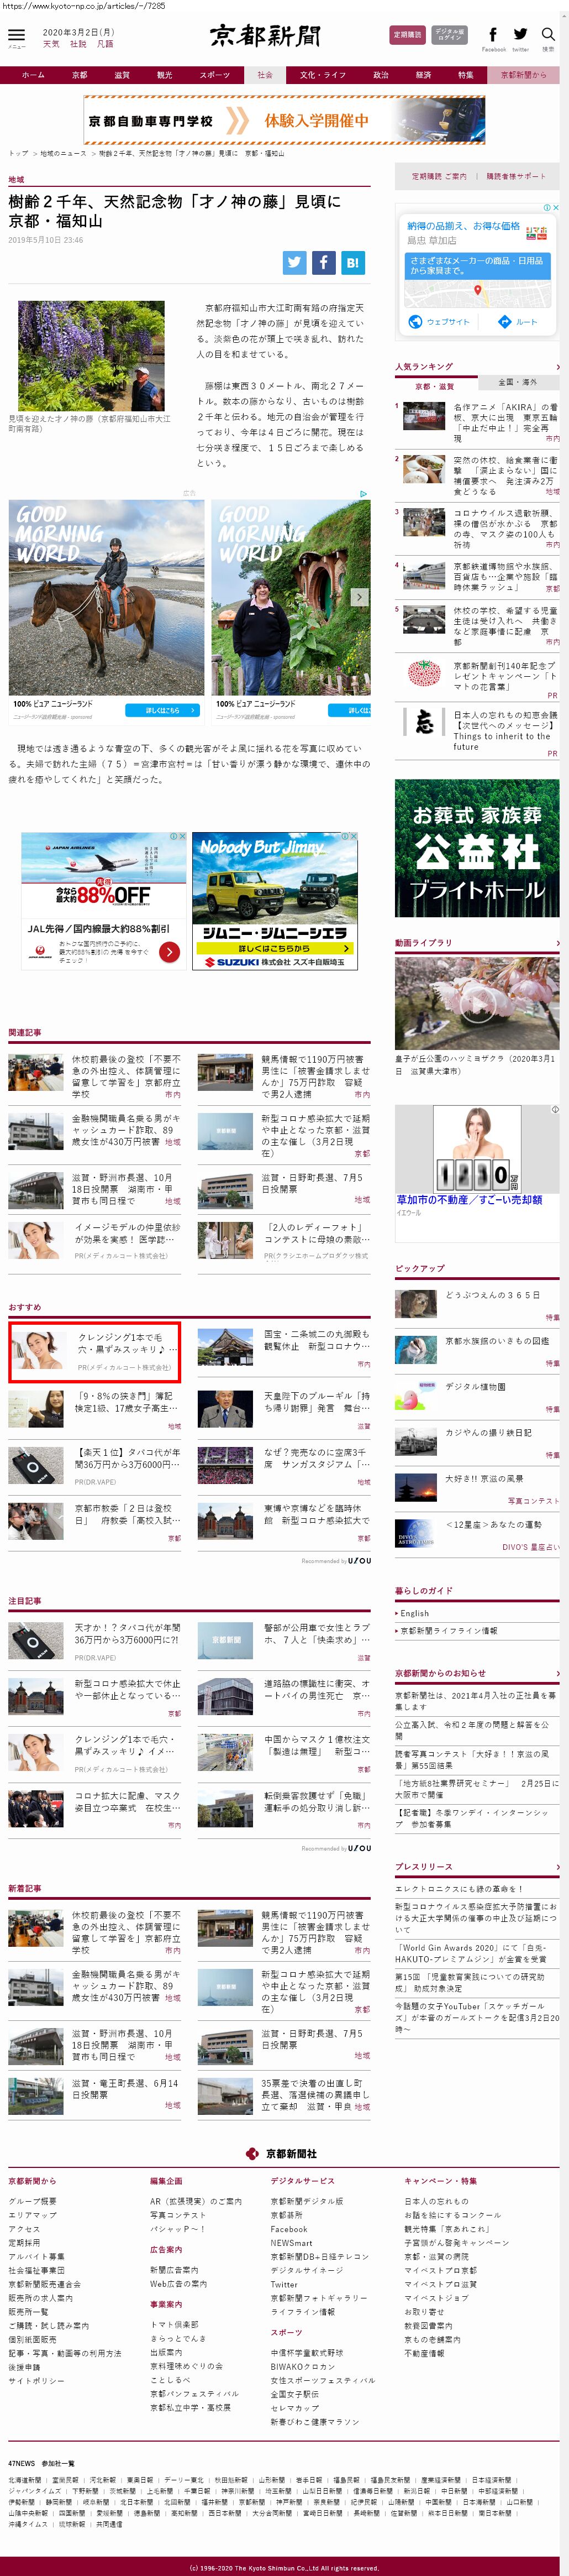The width and height of the screenshot is (569, 2576).
Task: Click 定期購読 ご案内 sidebar link
Action: pyautogui.click(x=439, y=176)
